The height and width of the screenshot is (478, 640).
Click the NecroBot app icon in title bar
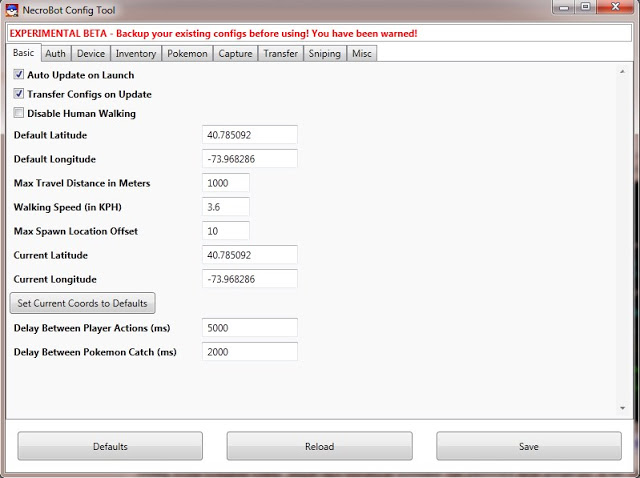click(12, 10)
